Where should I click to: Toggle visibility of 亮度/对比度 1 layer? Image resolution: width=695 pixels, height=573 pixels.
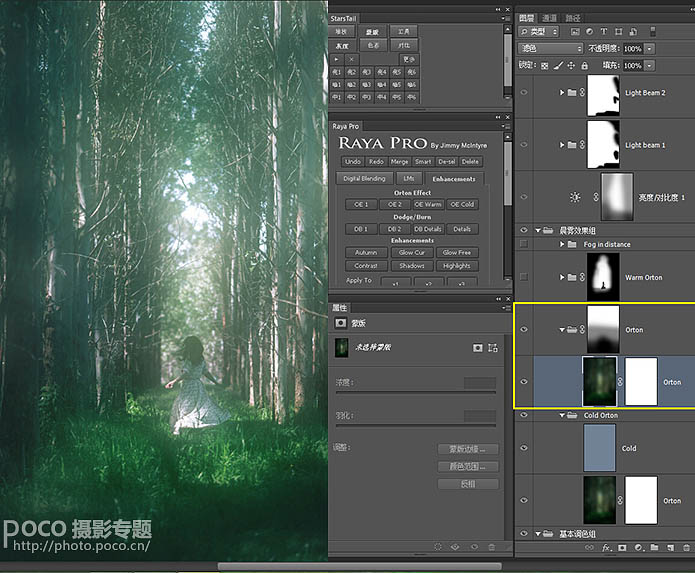[x=524, y=197]
